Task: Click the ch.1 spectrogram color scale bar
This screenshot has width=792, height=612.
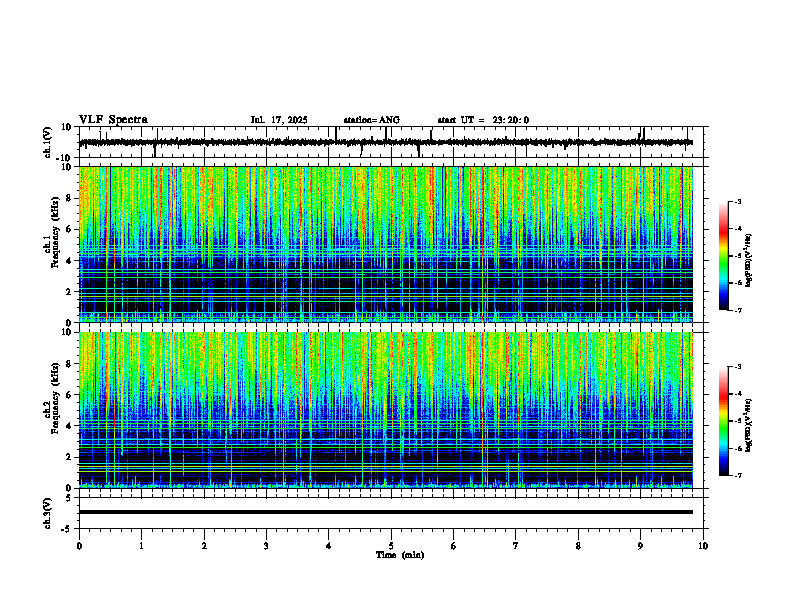Action: pos(724,256)
